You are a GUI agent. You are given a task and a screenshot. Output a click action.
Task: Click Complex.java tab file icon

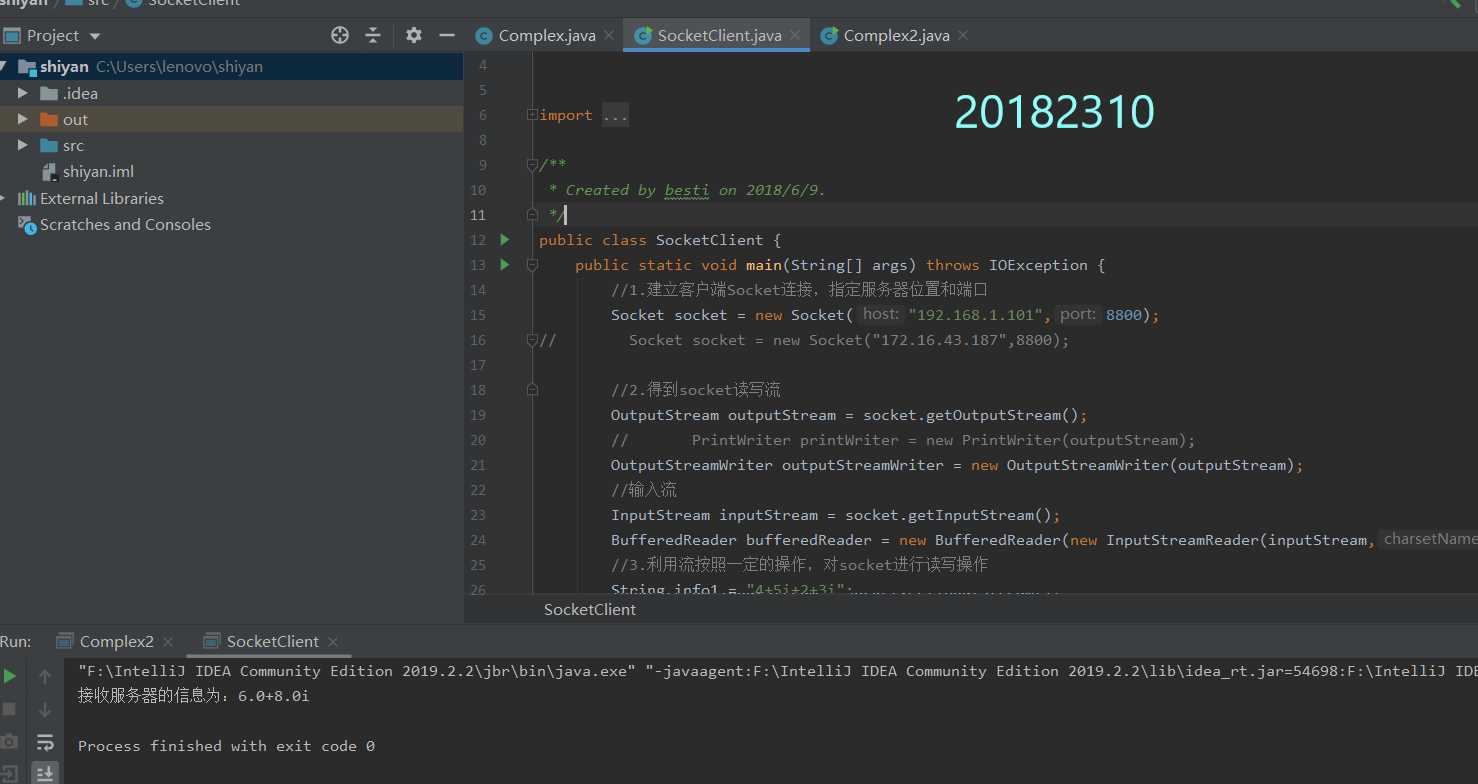pos(484,35)
